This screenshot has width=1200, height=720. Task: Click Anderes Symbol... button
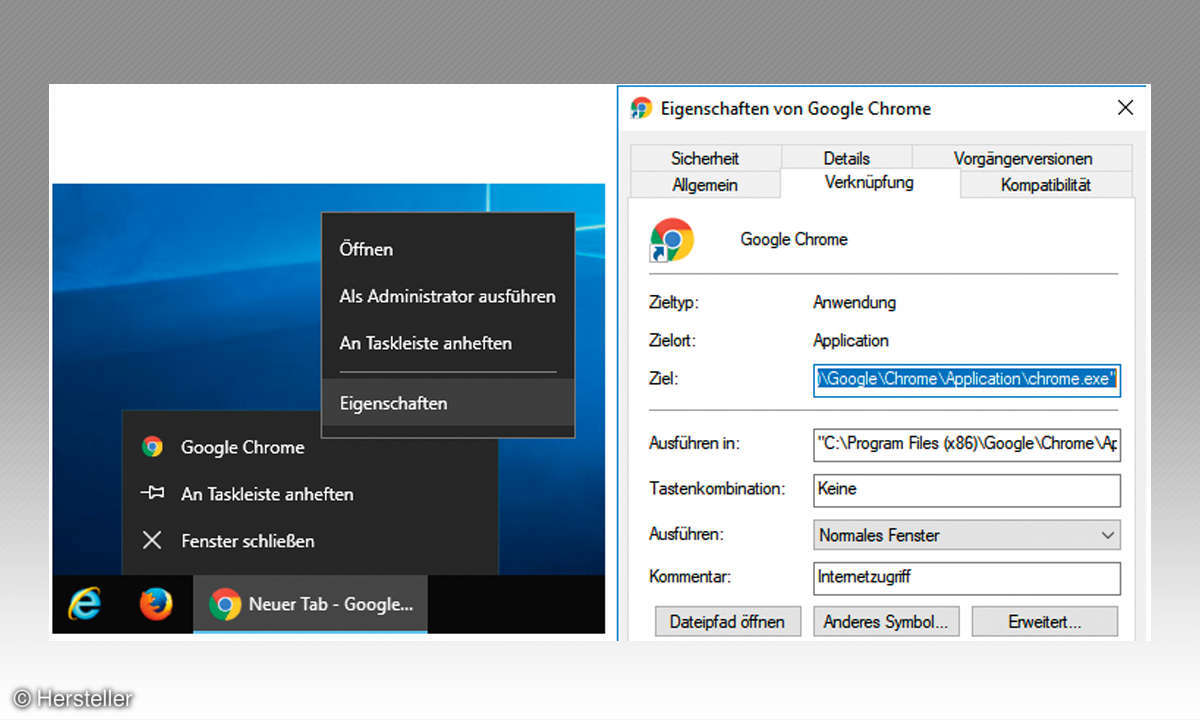(x=887, y=621)
